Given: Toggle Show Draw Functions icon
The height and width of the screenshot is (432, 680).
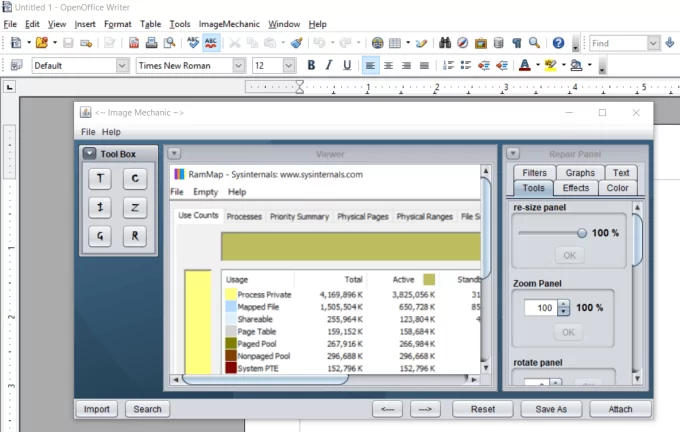Looking at the screenshot, I should [421, 43].
